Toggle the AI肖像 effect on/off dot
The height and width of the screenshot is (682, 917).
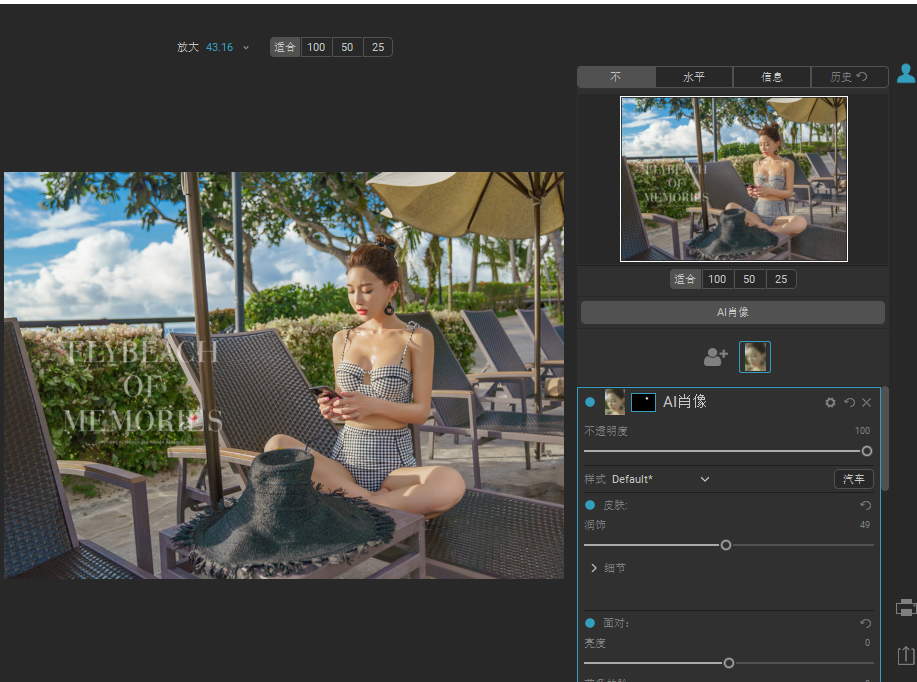pos(590,402)
